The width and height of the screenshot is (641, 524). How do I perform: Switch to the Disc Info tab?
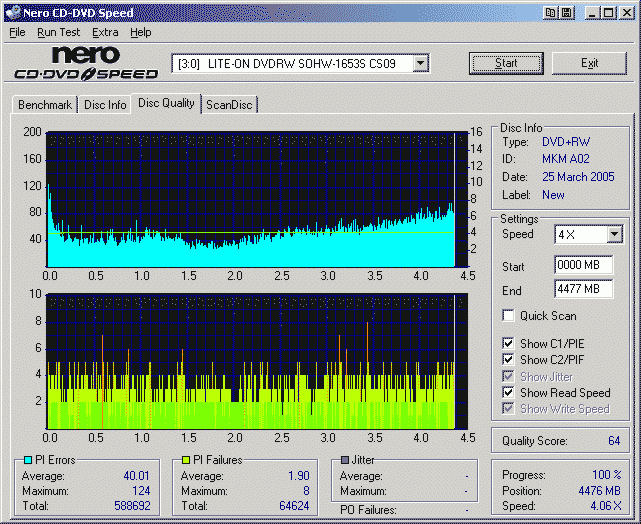pyautogui.click(x=105, y=105)
